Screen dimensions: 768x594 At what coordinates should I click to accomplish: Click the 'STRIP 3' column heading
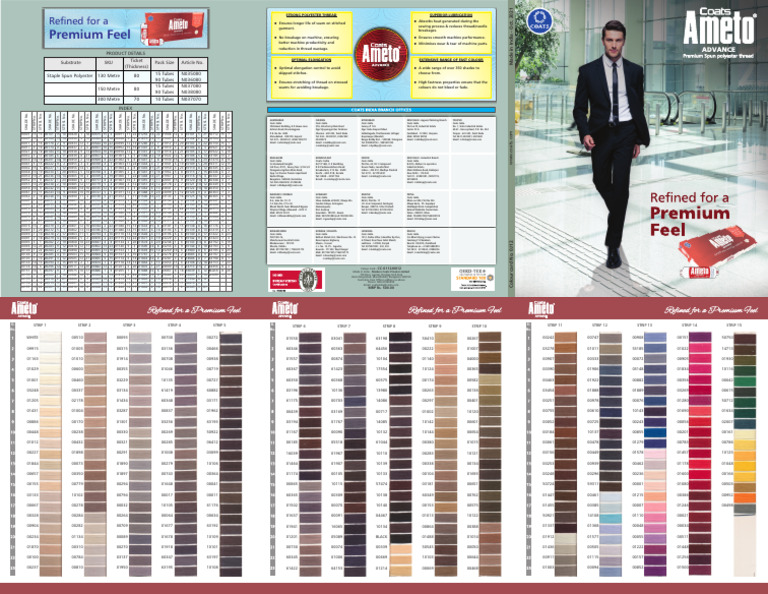129,325
